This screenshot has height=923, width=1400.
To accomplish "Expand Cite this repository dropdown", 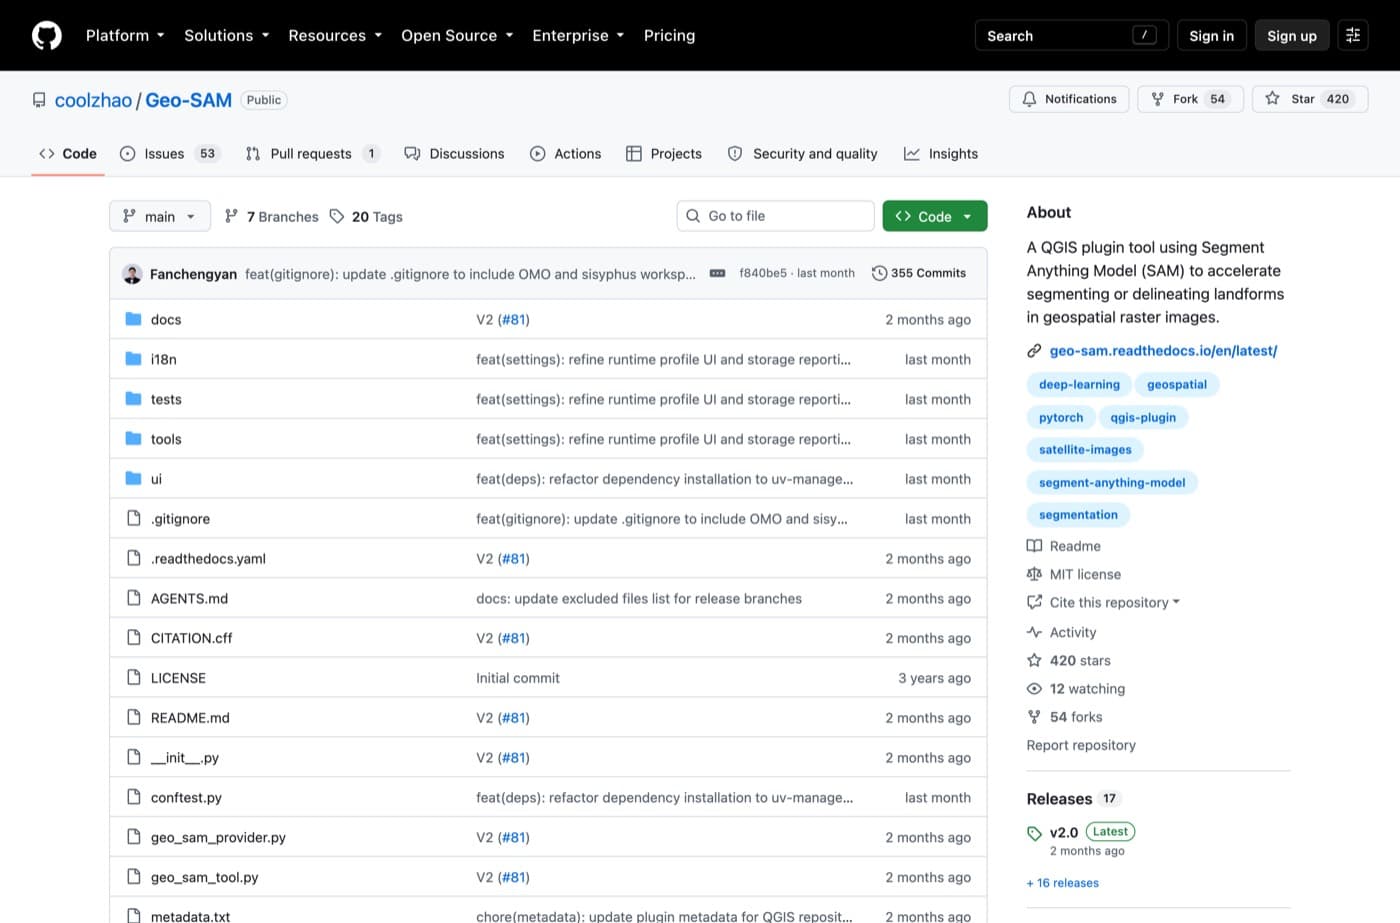I will point(1104,602).
